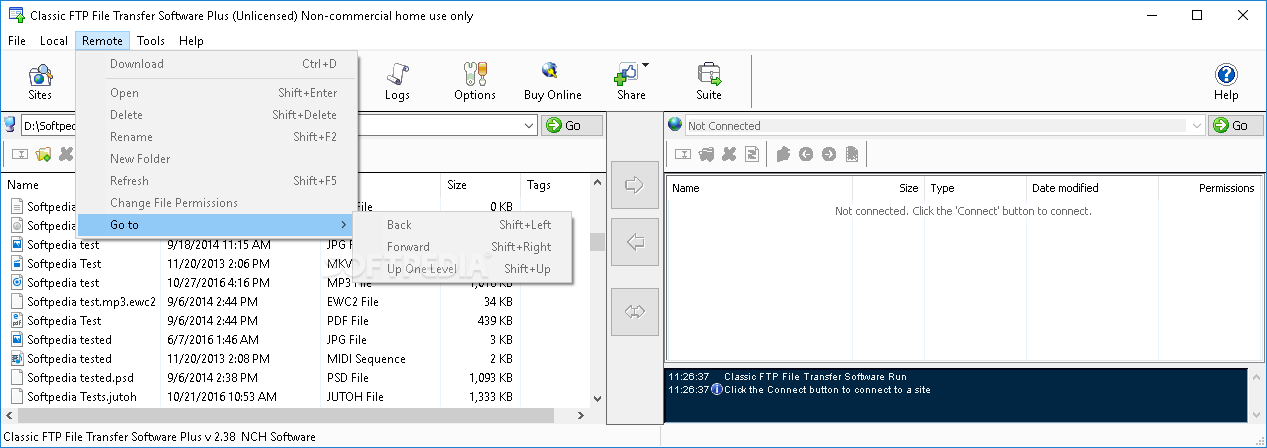Click the remote pane Go button
Image resolution: width=1267 pixels, height=448 pixels.
[x=1236, y=126]
